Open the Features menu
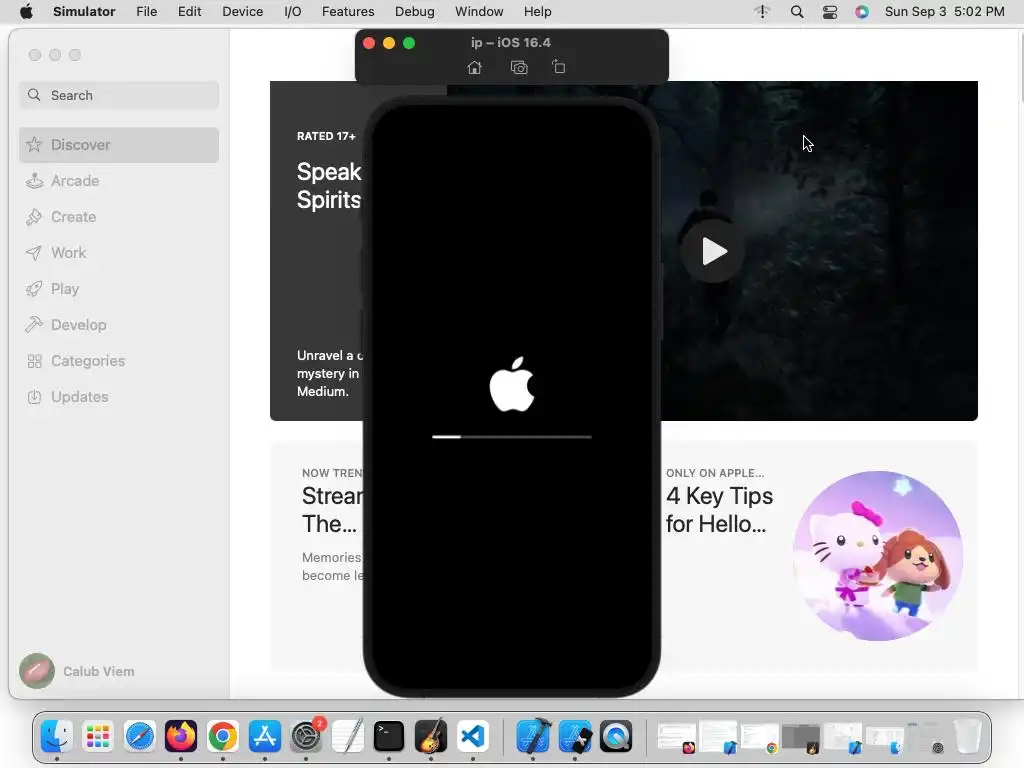Viewport: 1024px width, 768px height. pyautogui.click(x=348, y=12)
